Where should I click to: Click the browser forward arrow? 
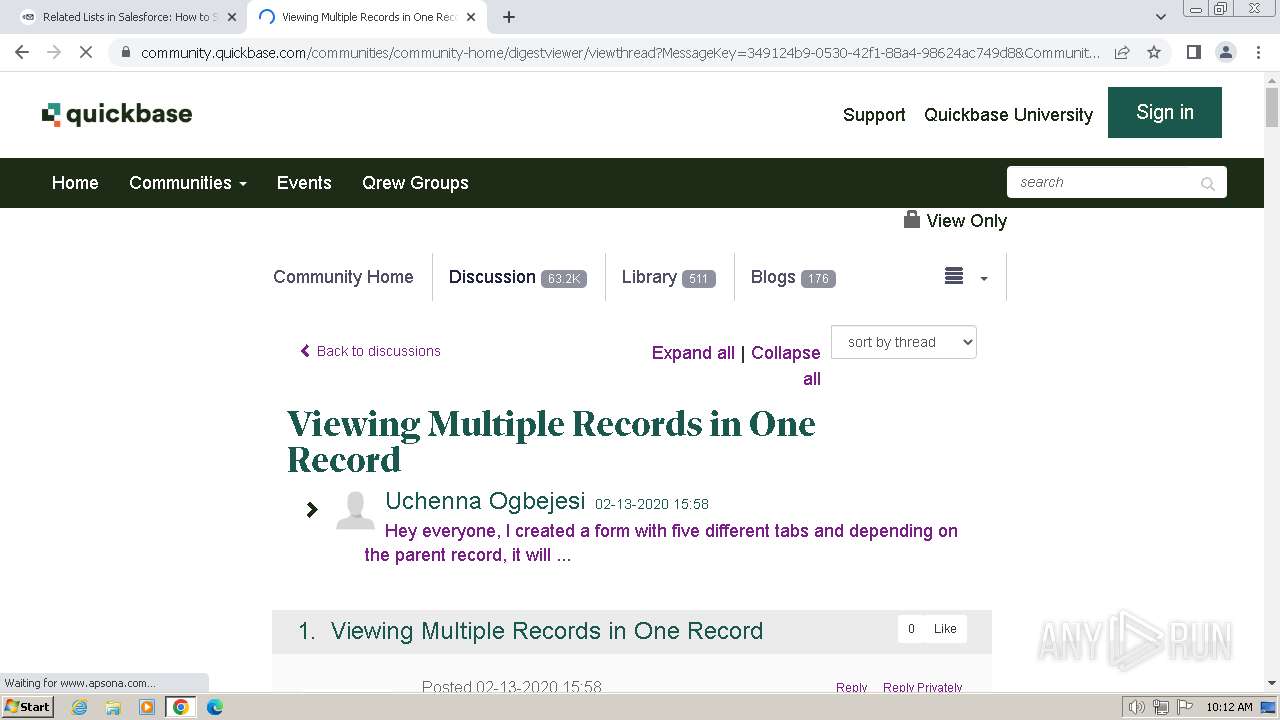click(x=54, y=52)
